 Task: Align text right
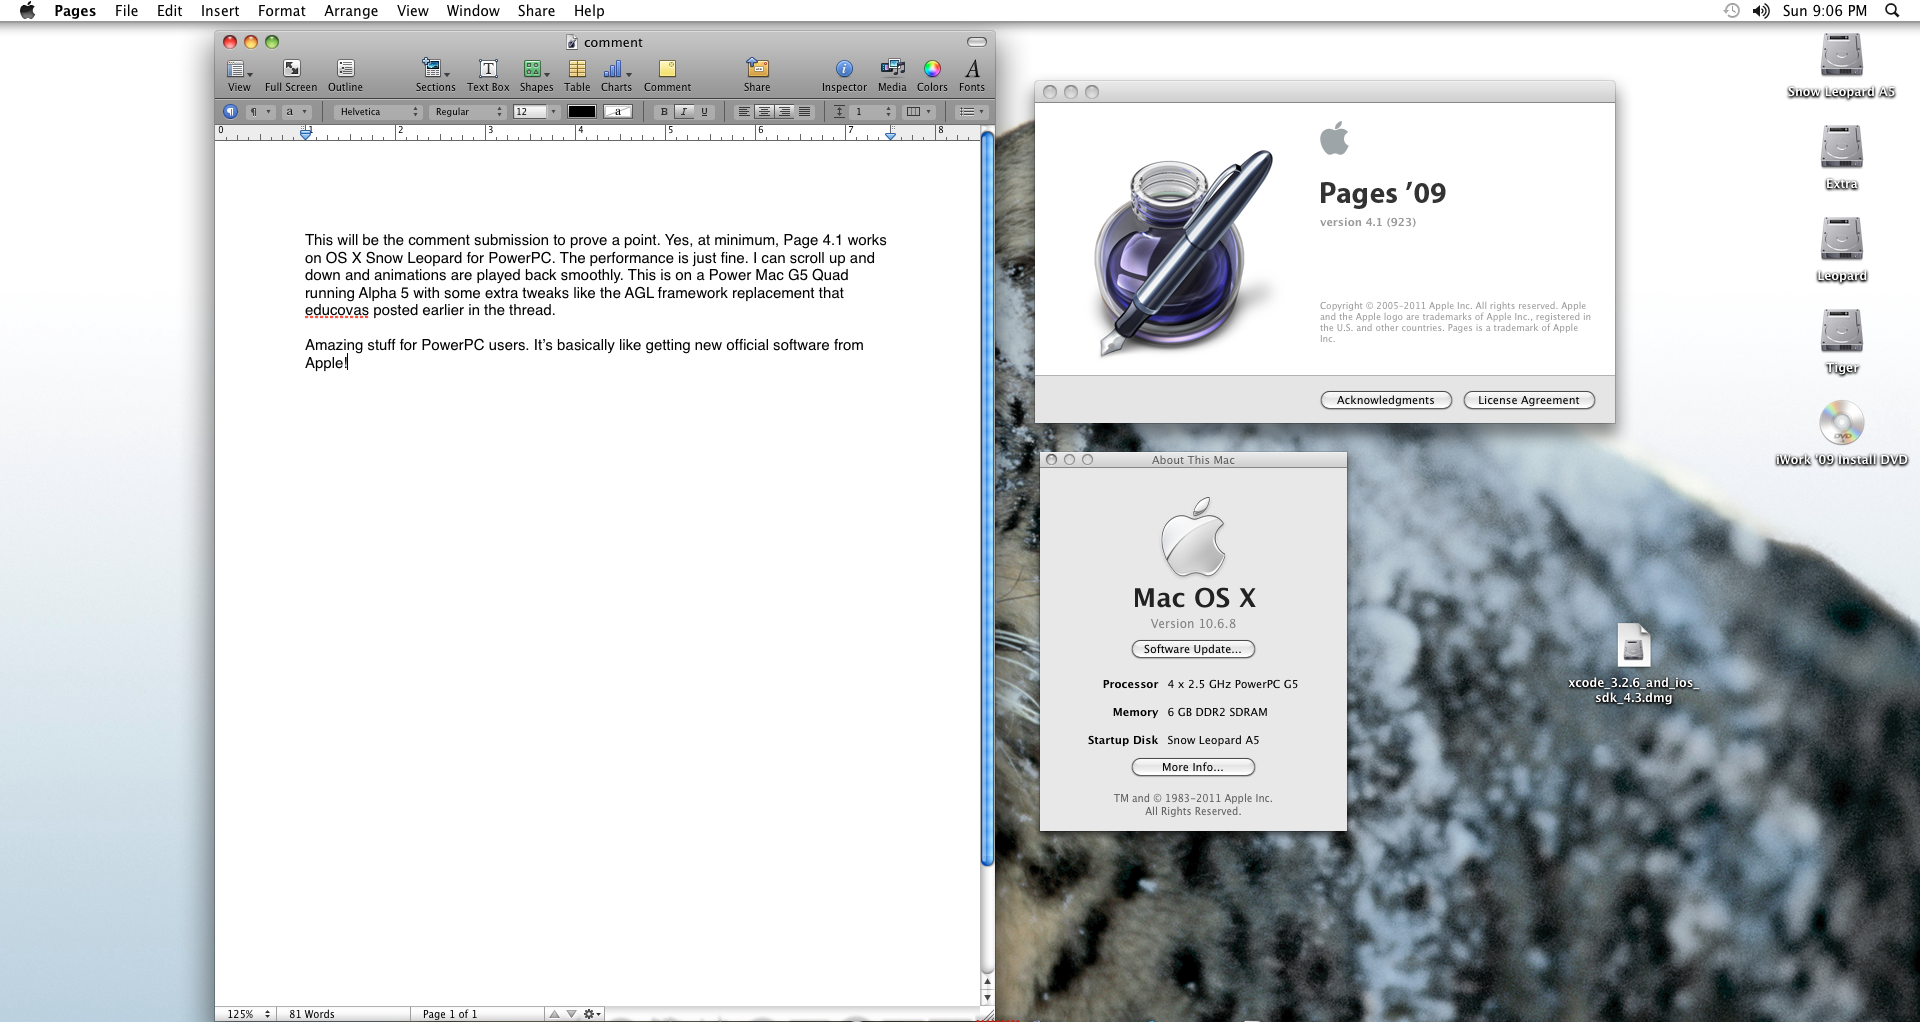[x=784, y=112]
